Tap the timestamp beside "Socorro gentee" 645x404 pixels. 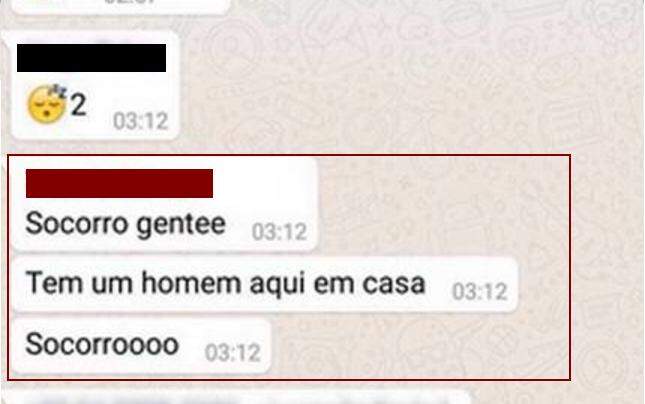[279, 232]
